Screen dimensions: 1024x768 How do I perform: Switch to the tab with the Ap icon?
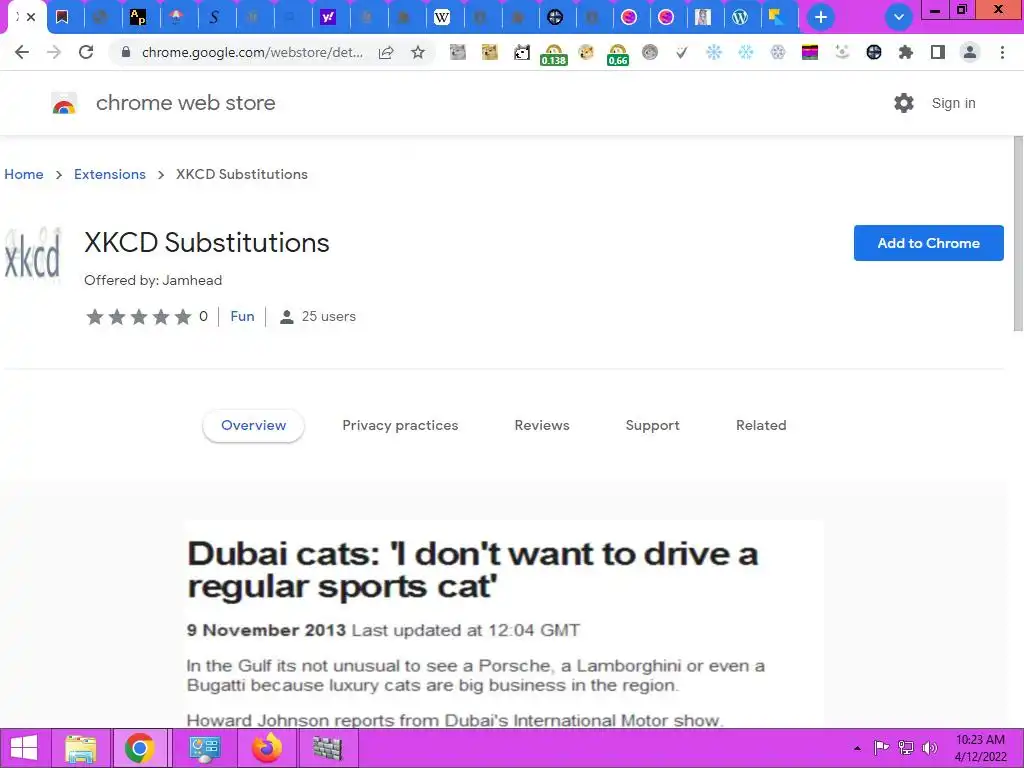click(138, 17)
